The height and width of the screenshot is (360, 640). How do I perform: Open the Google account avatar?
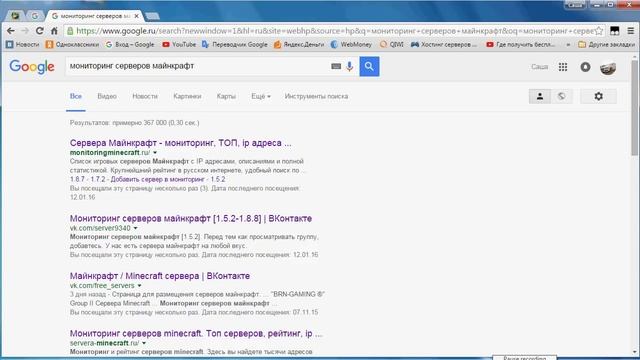pos(608,67)
